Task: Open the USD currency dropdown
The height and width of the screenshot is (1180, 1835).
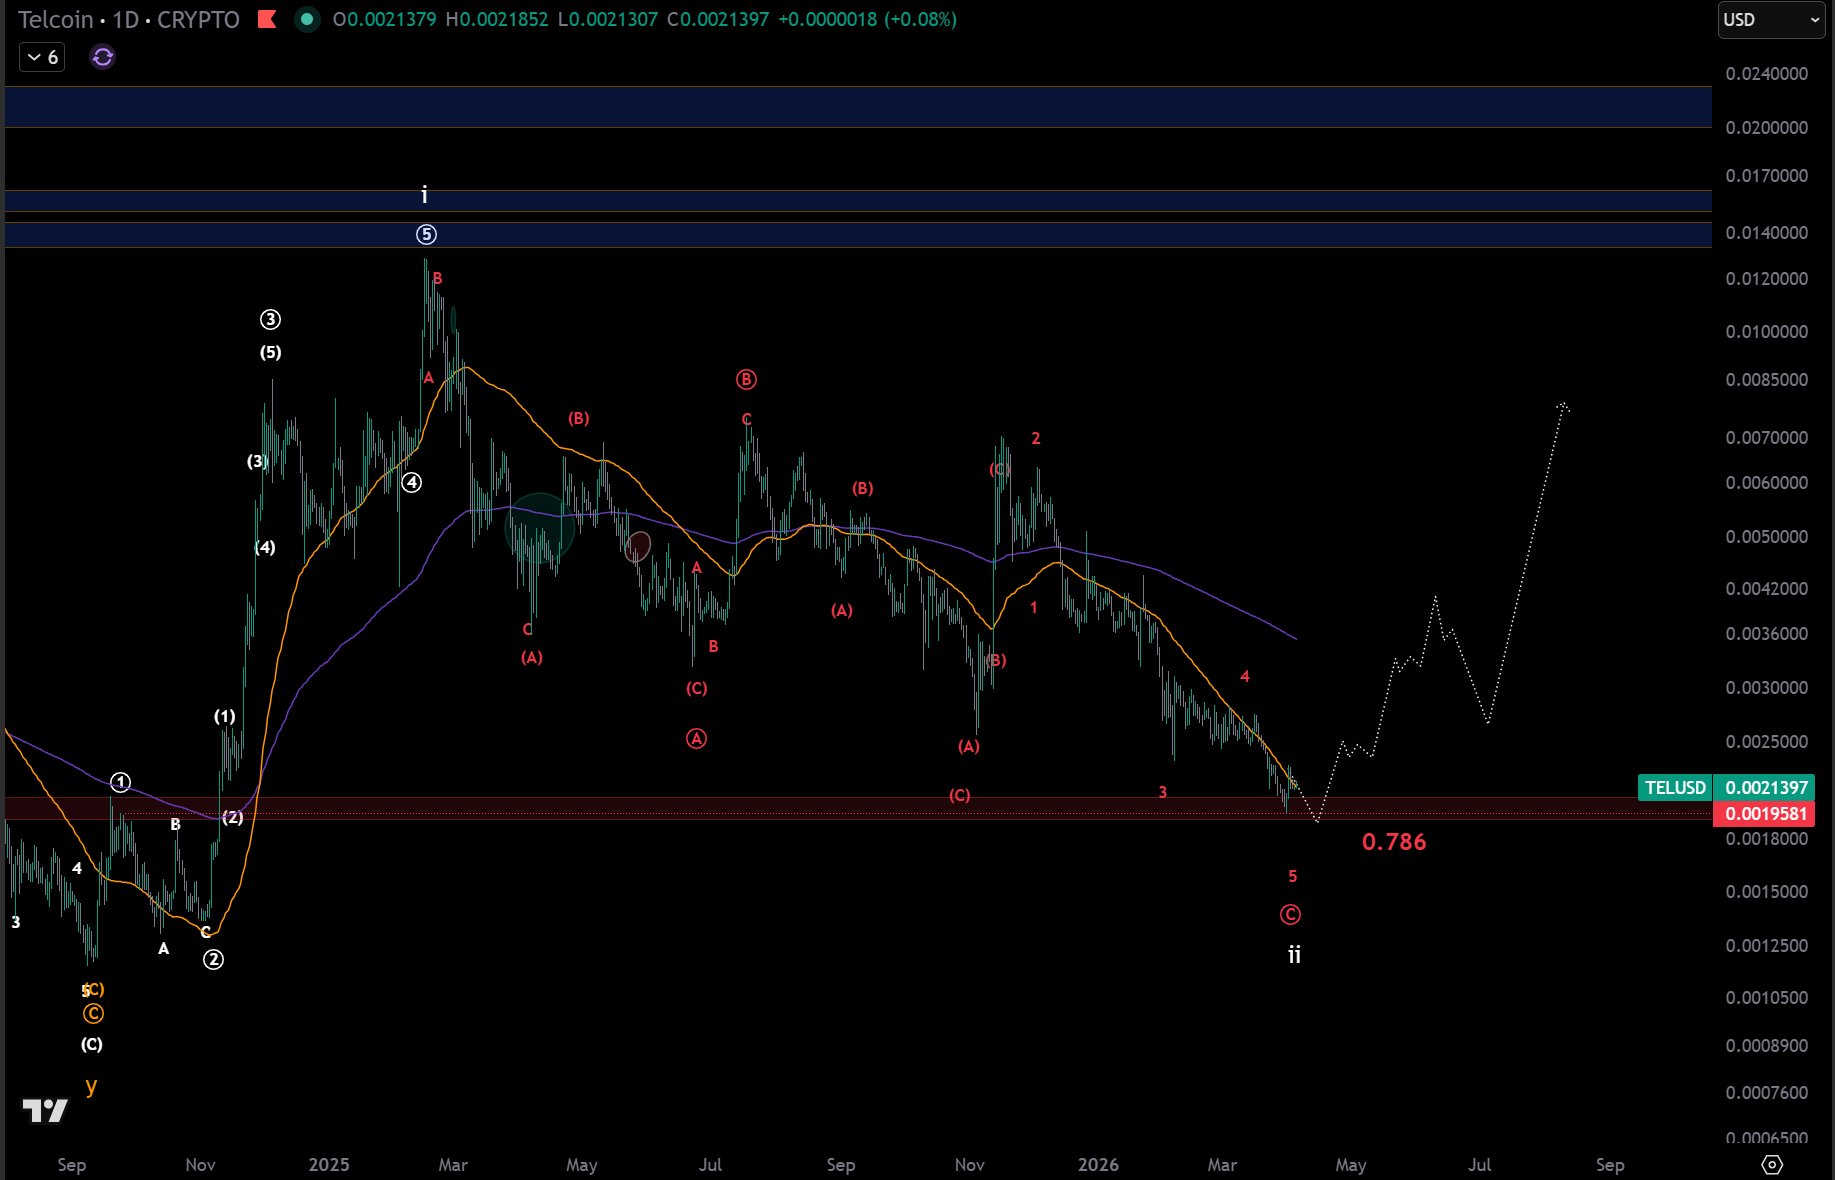Action: pos(1770,20)
